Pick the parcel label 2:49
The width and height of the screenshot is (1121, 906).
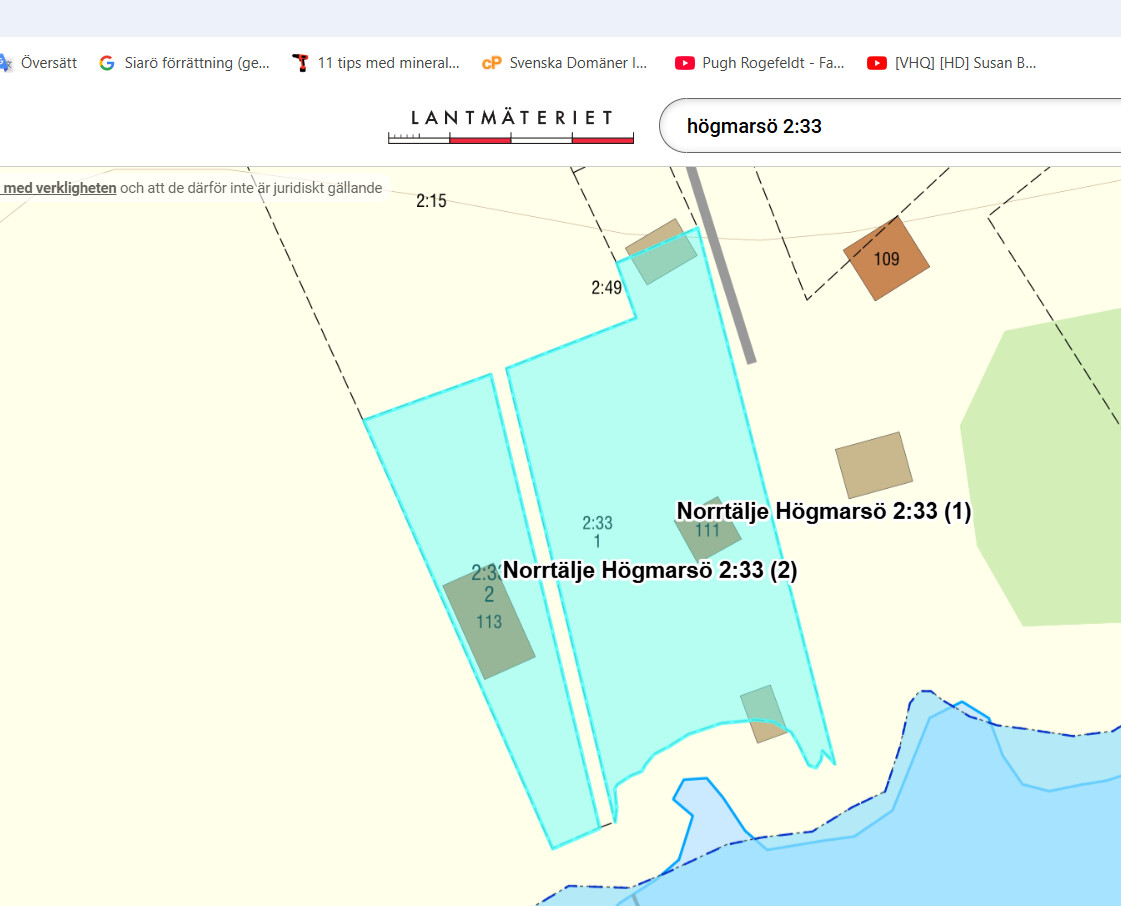pyautogui.click(x=606, y=288)
